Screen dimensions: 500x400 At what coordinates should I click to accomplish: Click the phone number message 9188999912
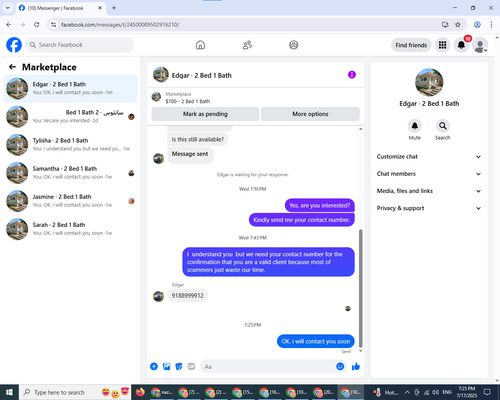pos(188,296)
